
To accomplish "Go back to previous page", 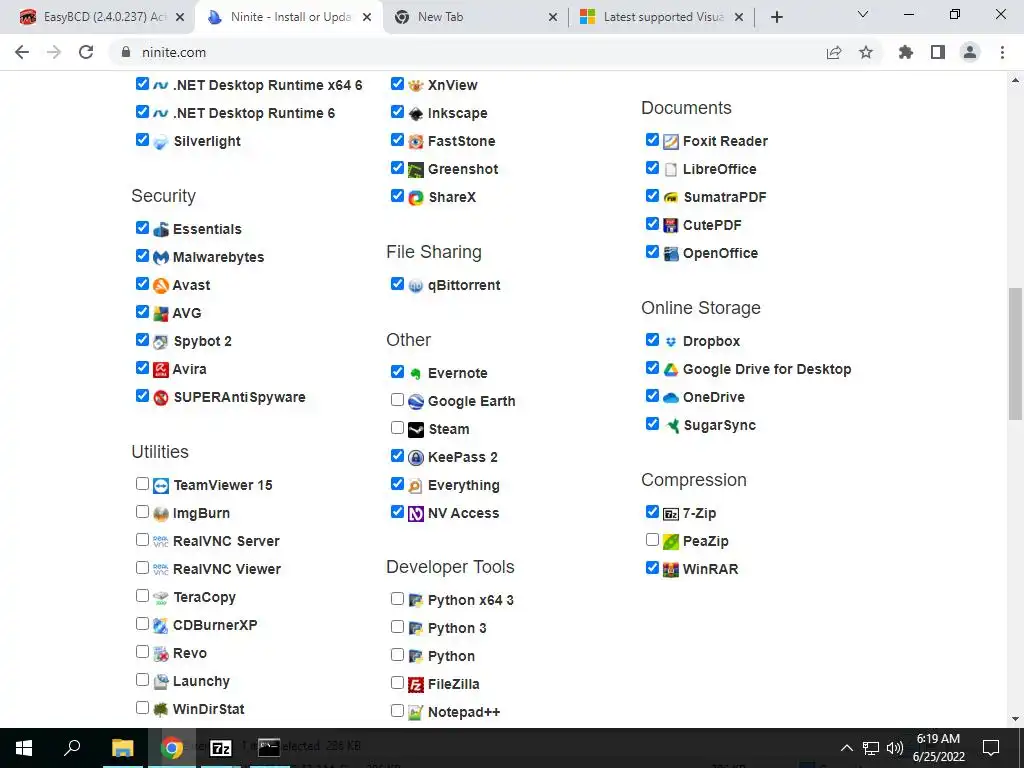I will pyautogui.click(x=22, y=52).
